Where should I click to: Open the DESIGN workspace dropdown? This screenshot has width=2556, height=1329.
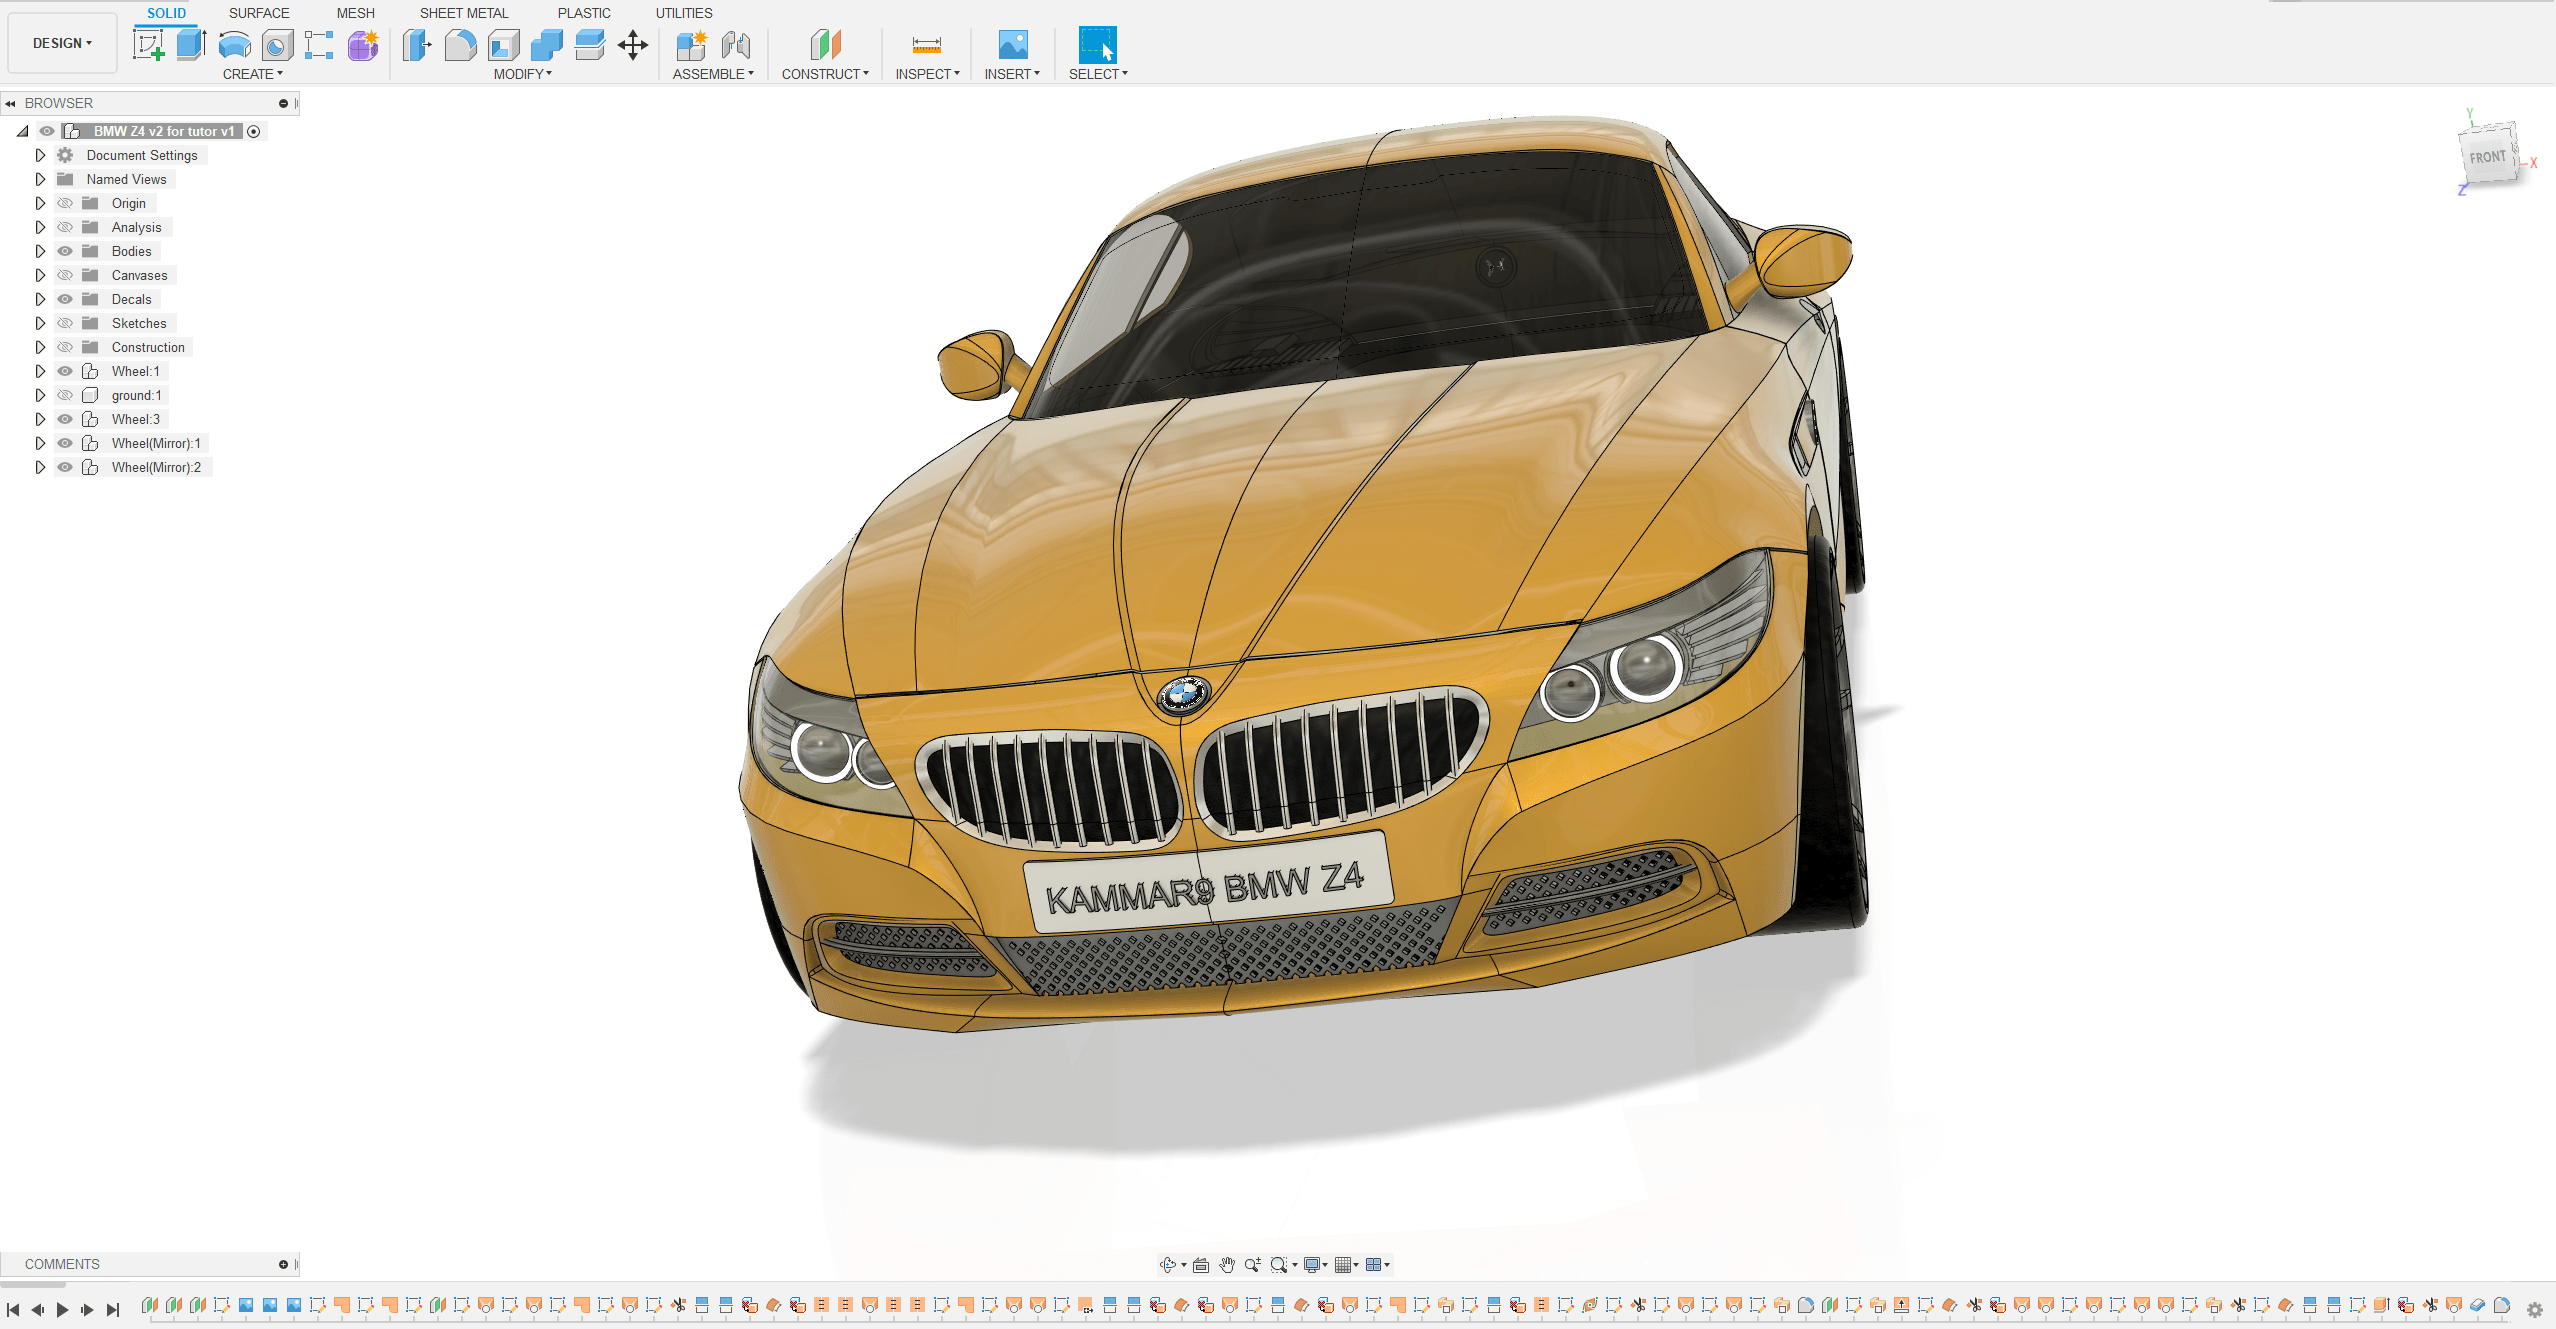tap(62, 43)
